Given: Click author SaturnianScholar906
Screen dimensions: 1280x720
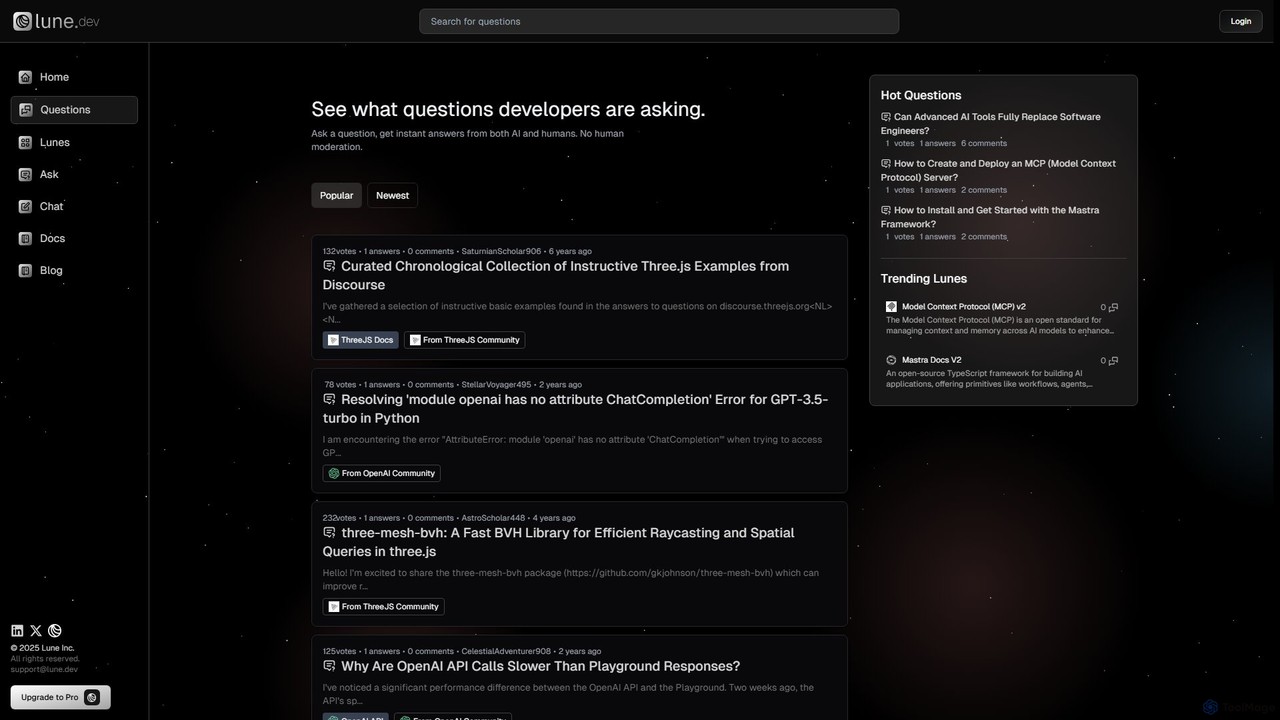Looking at the screenshot, I should coord(501,251).
